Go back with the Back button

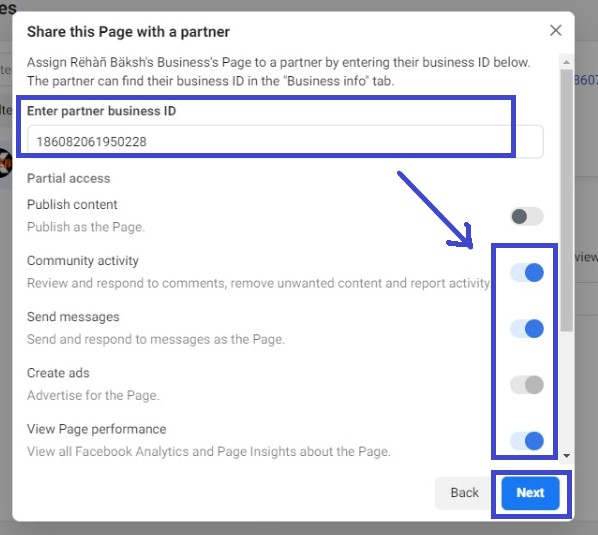coord(464,493)
